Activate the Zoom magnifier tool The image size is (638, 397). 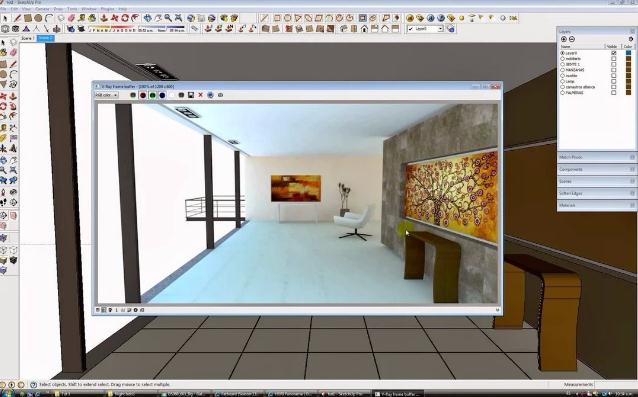point(168,18)
